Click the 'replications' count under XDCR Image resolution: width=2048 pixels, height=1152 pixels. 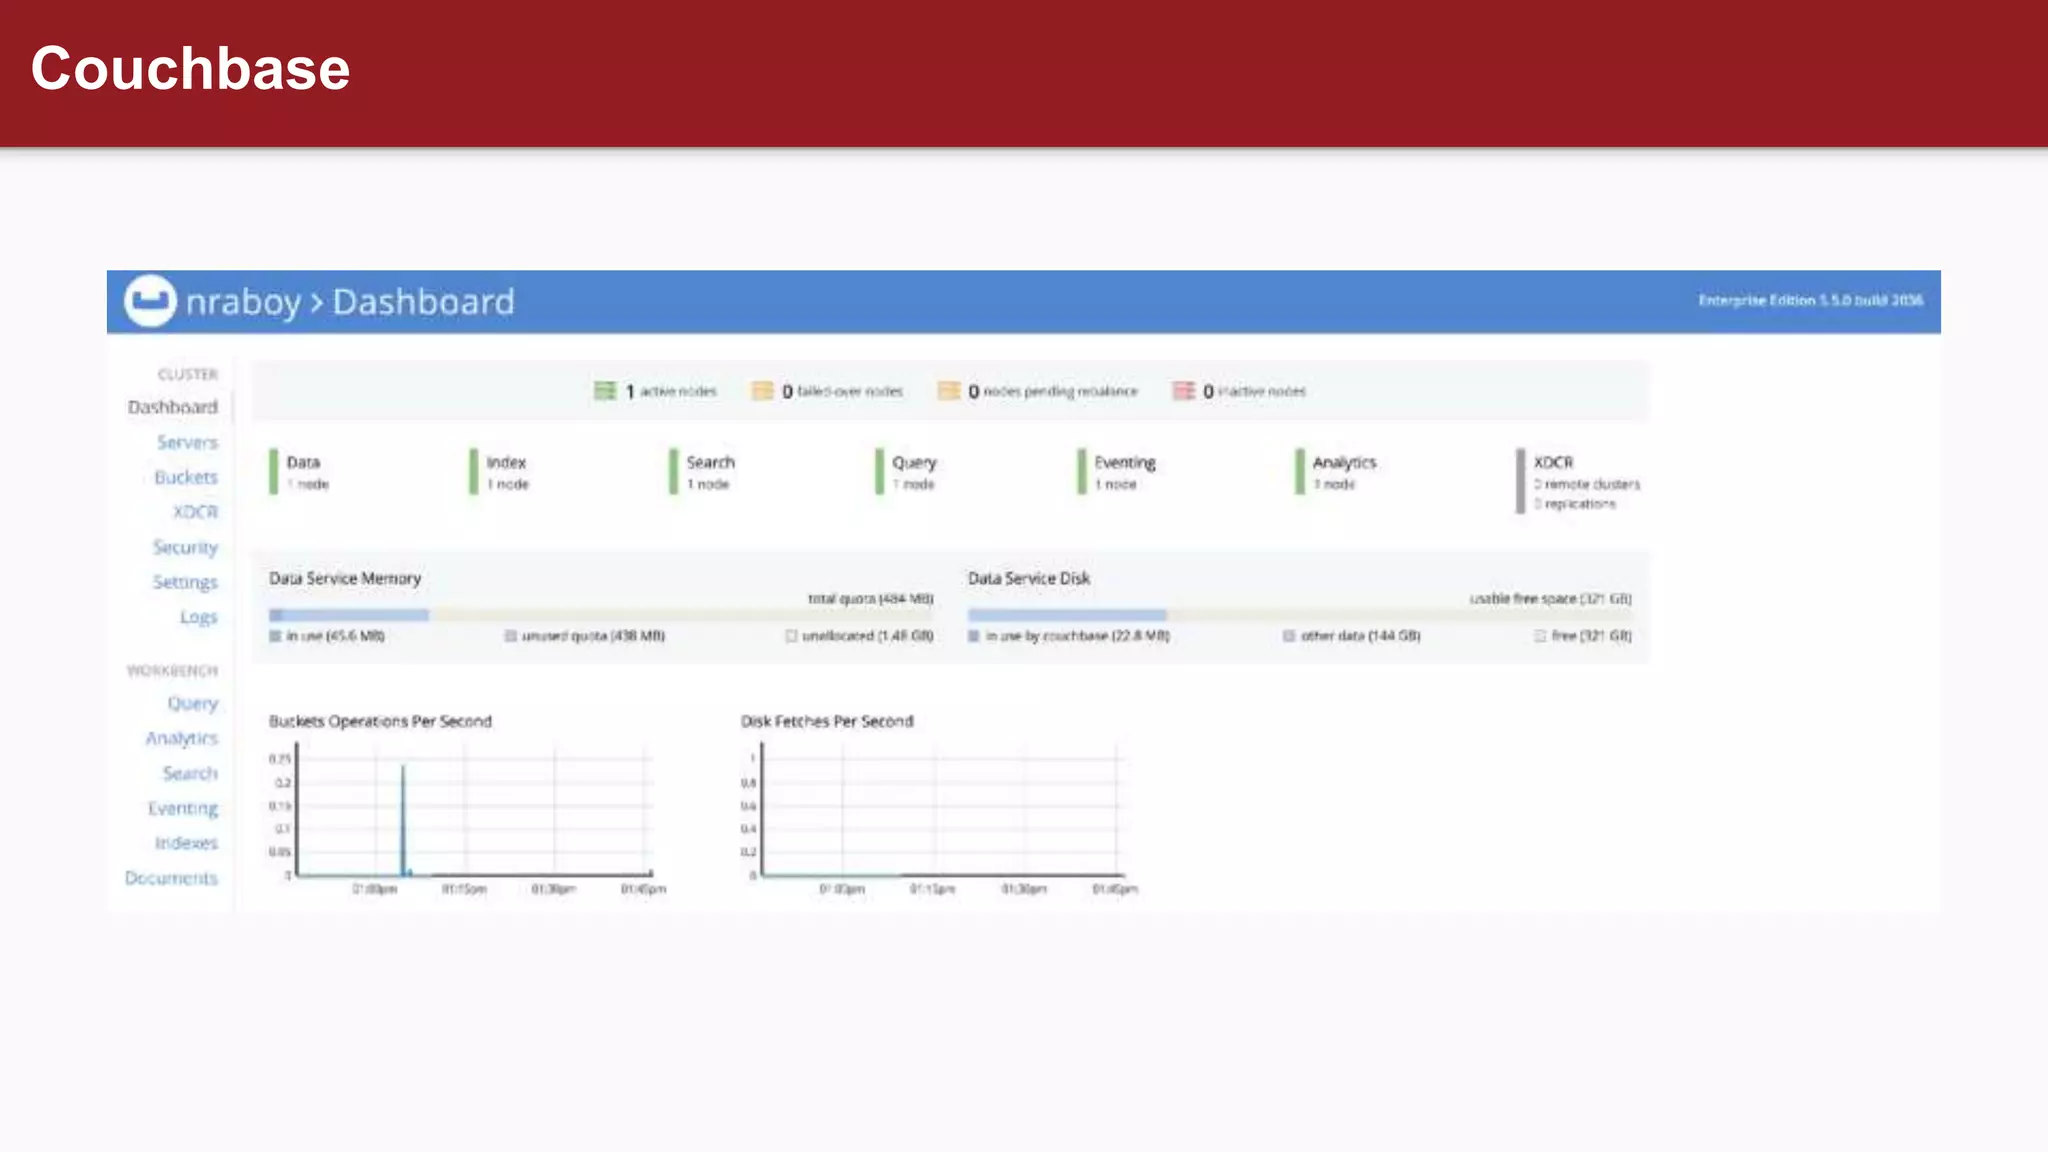point(1575,504)
